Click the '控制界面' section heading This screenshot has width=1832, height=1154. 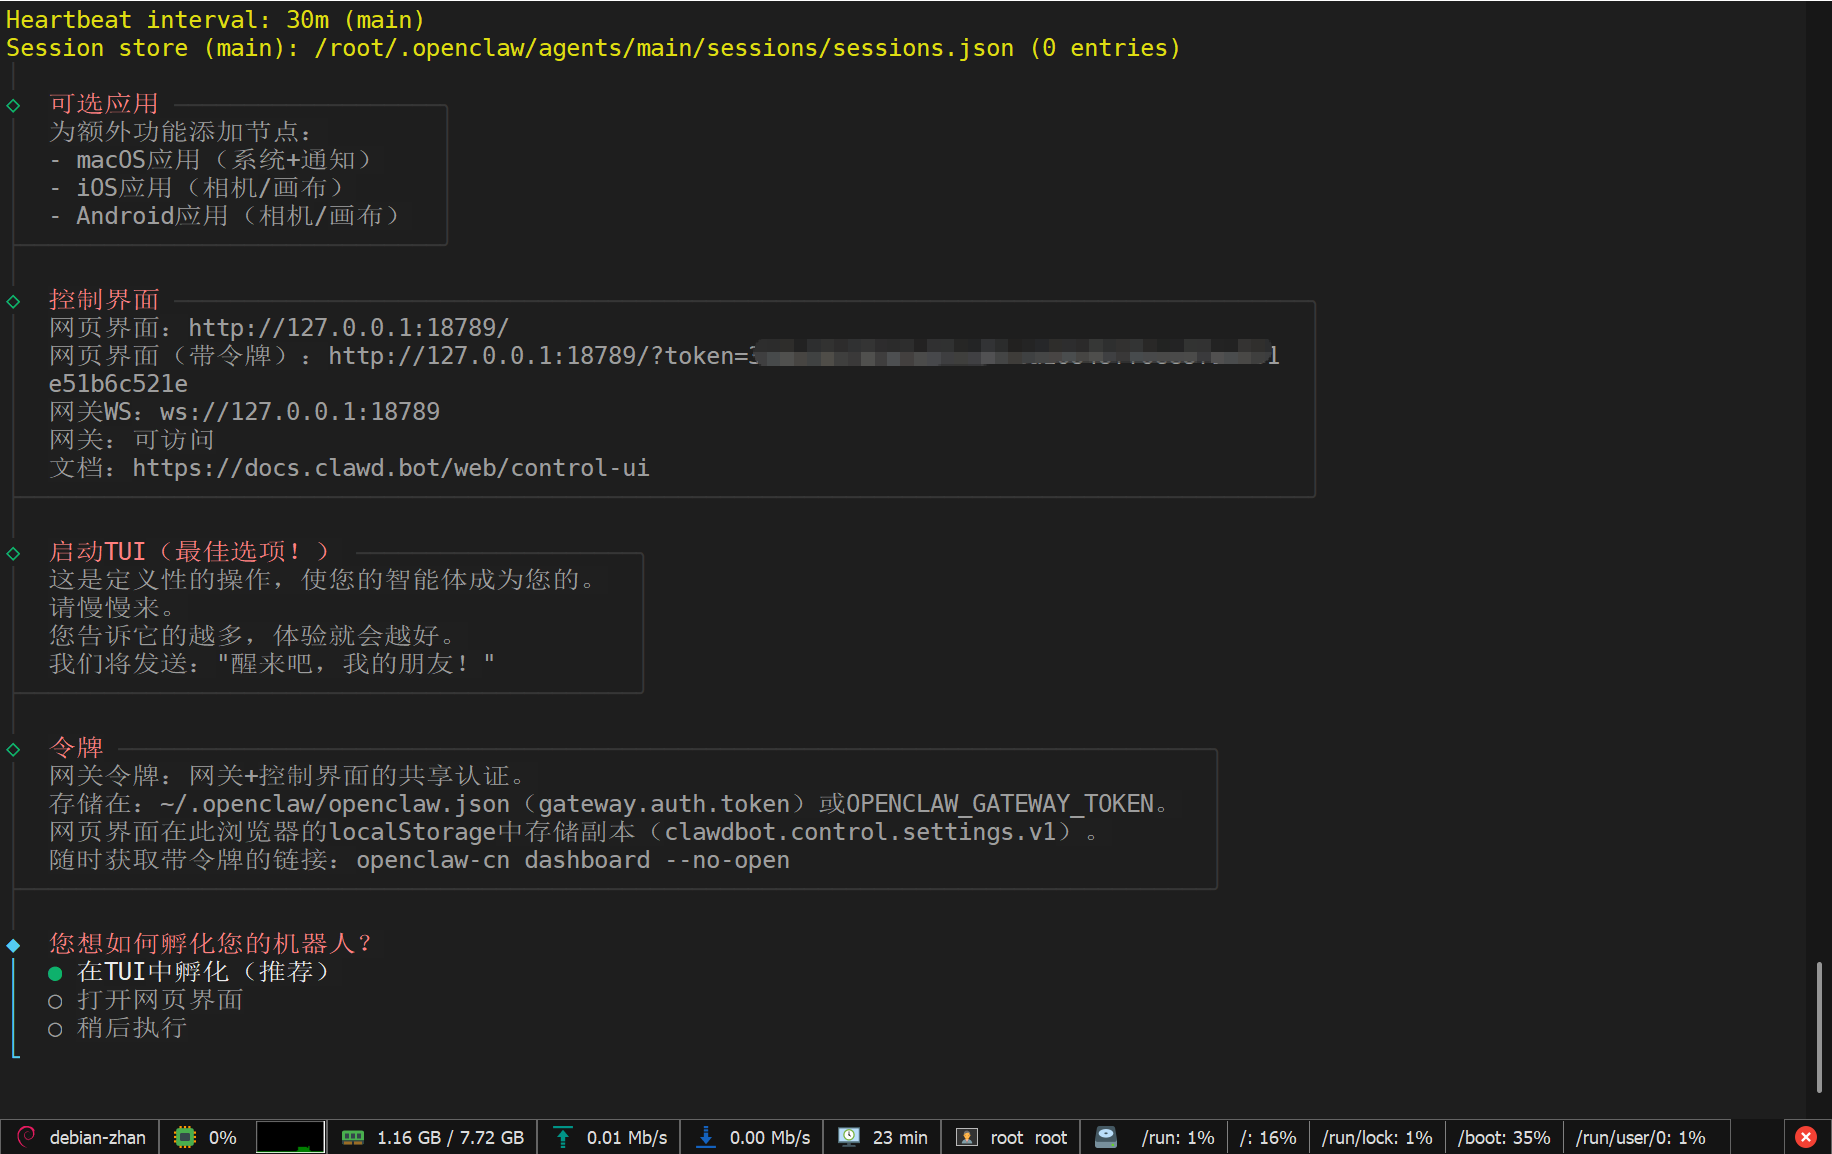click(104, 300)
